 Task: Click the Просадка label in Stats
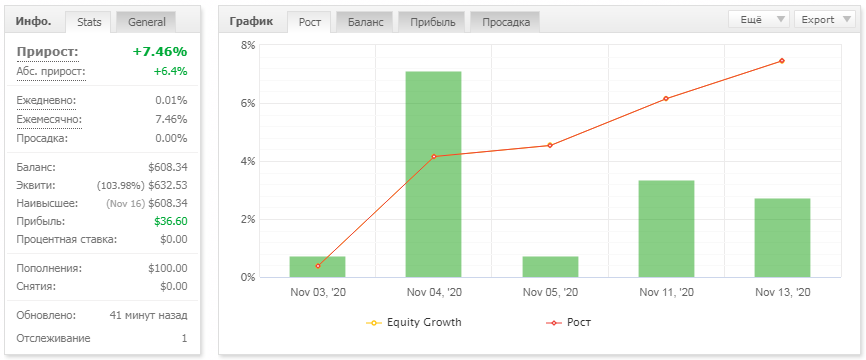(x=42, y=138)
